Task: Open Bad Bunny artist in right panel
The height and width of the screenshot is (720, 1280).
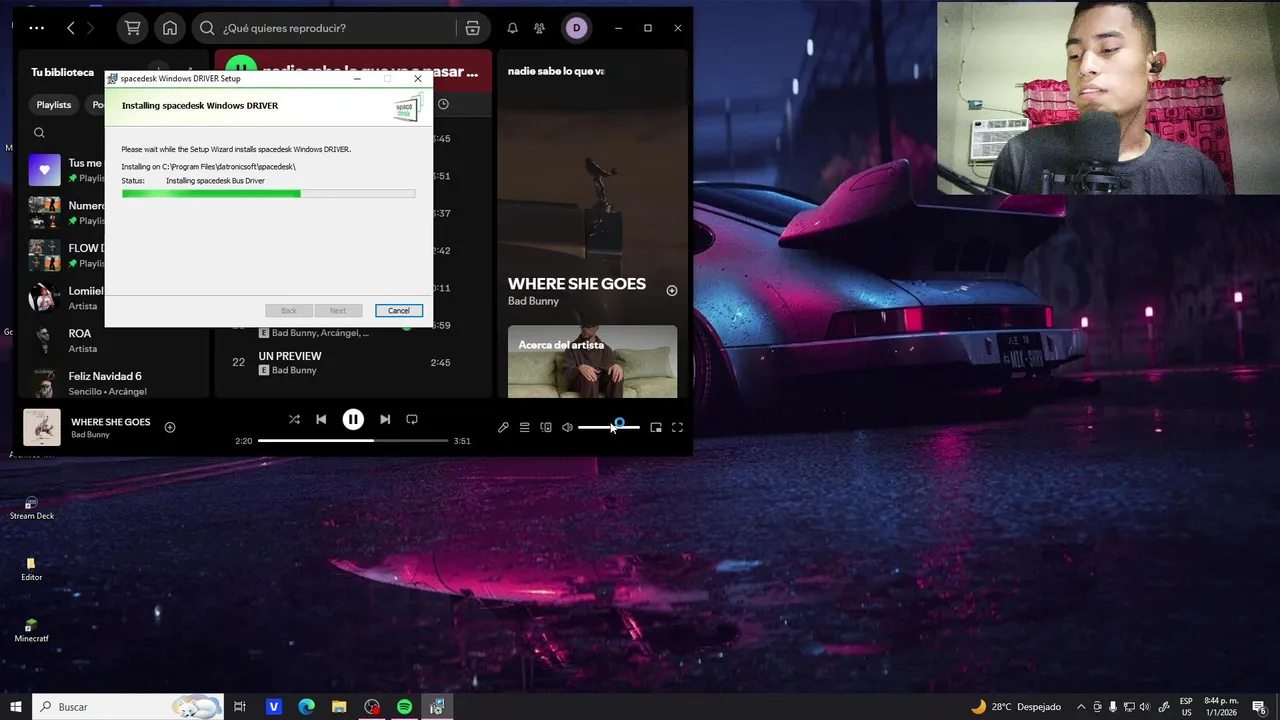Action: (533, 301)
